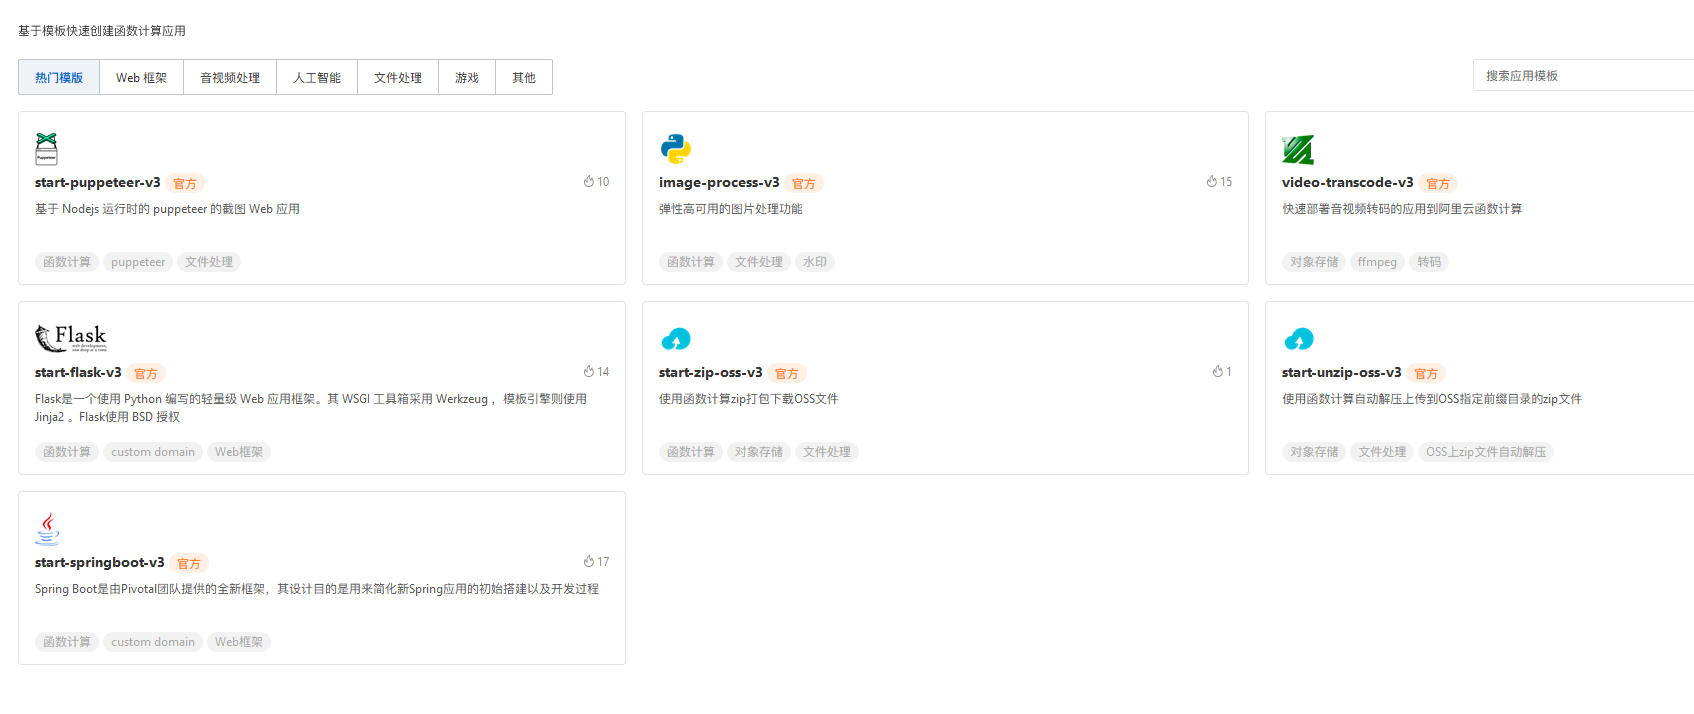Click the 官方 badge on start-zip-oss-v3
The image size is (1694, 714).
pos(787,373)
